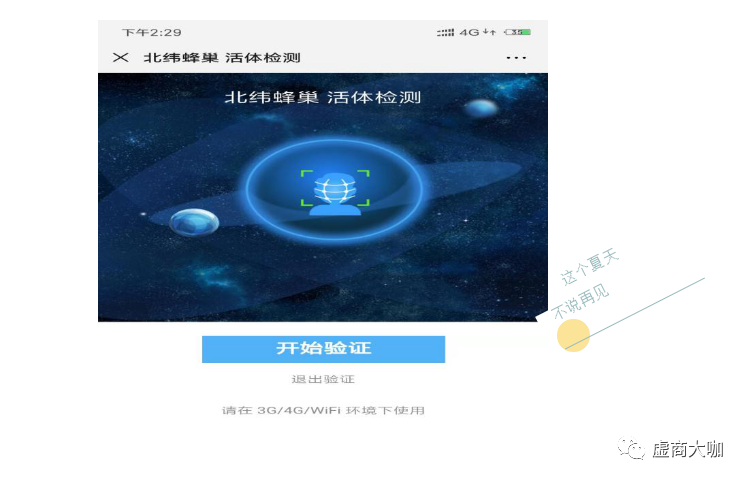Viewport: 747px width, 481px height.
Task: Click the 退出验证 link
Action: point(323,379)
